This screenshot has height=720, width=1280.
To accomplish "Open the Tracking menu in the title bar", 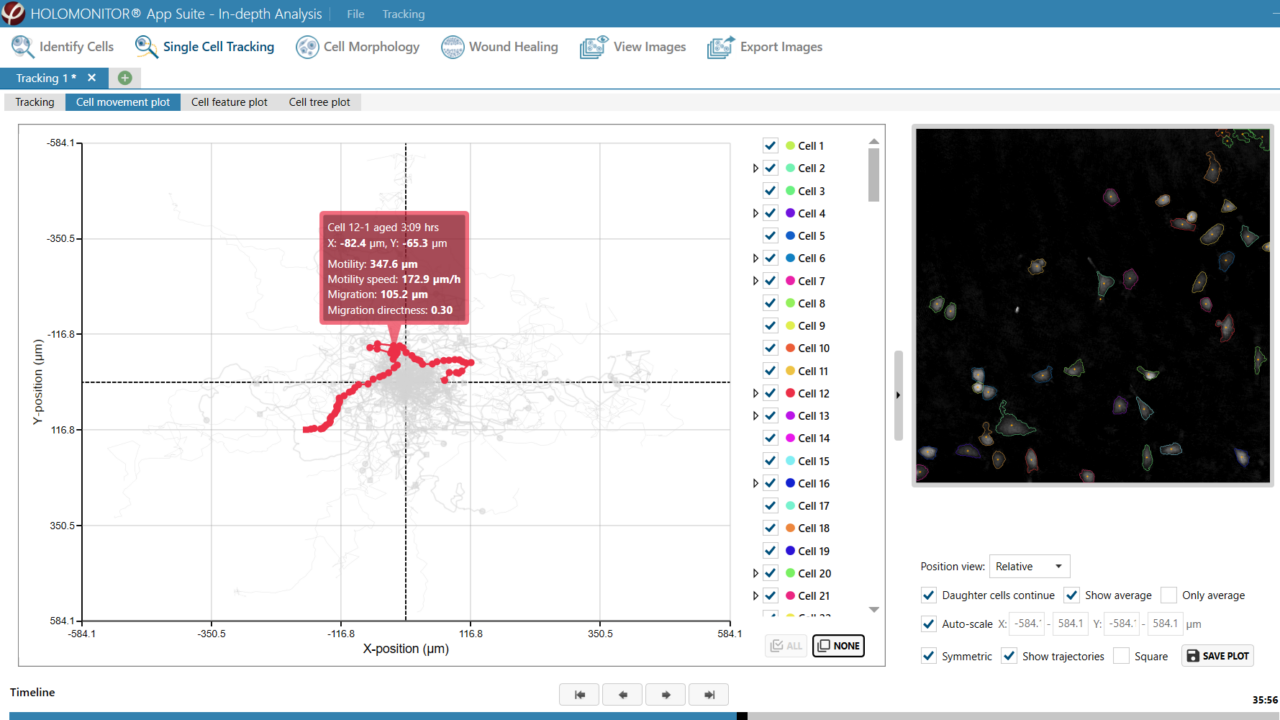I will [402, 14].
